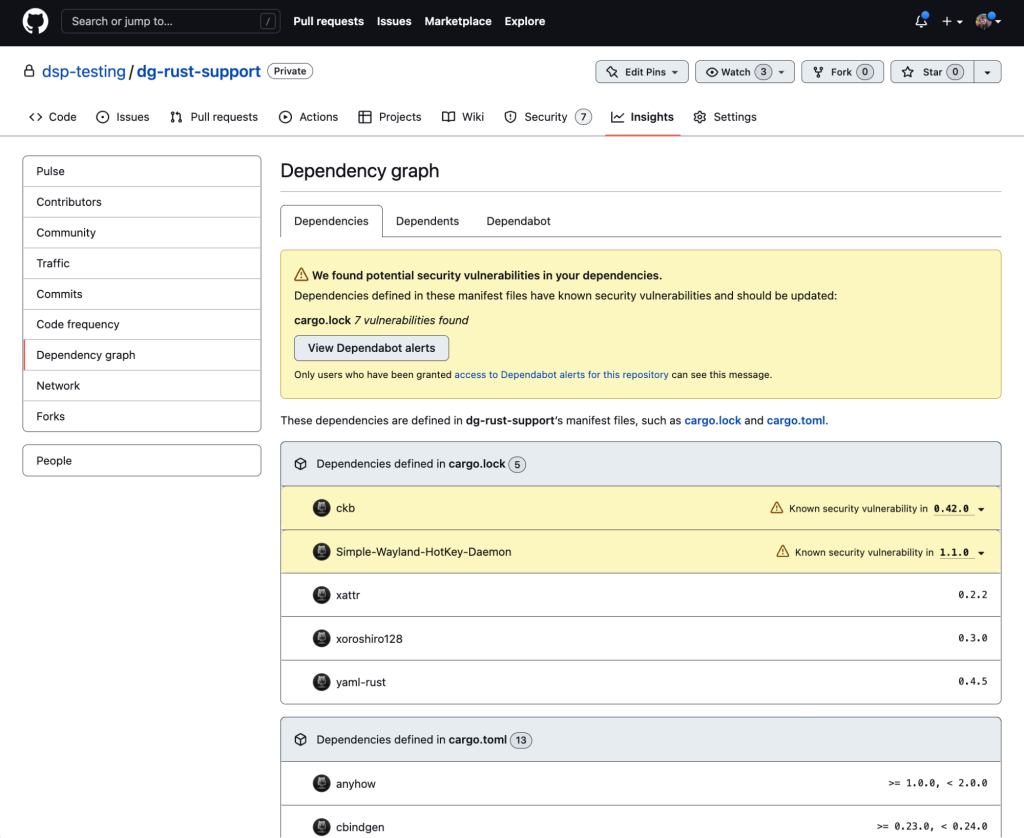
Task: Click the lock icon beside dsp-testing
Action: (x=29, y=71)
